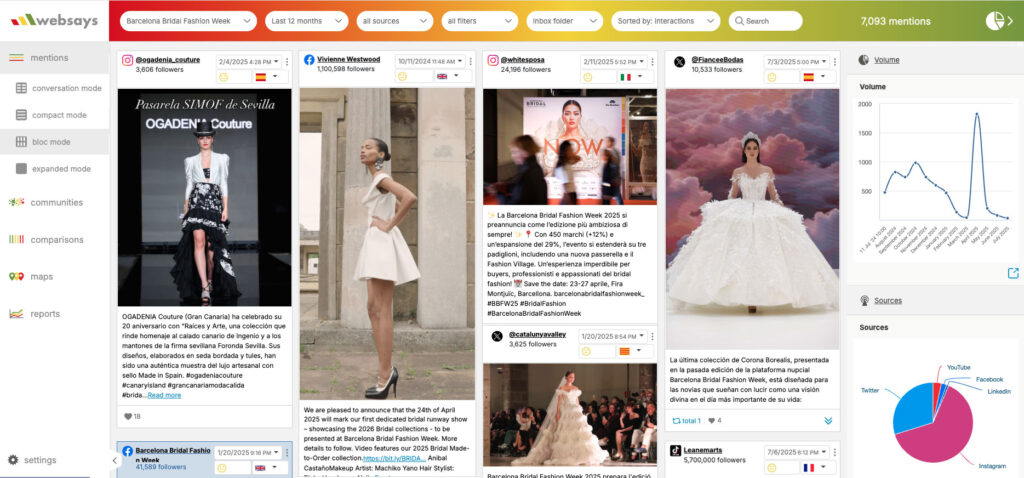The width and height of the screenshot is (1024, 478).
Task: Open Italy flag language dropdown on @whitesposa
Action: click(x=635, y=77)
